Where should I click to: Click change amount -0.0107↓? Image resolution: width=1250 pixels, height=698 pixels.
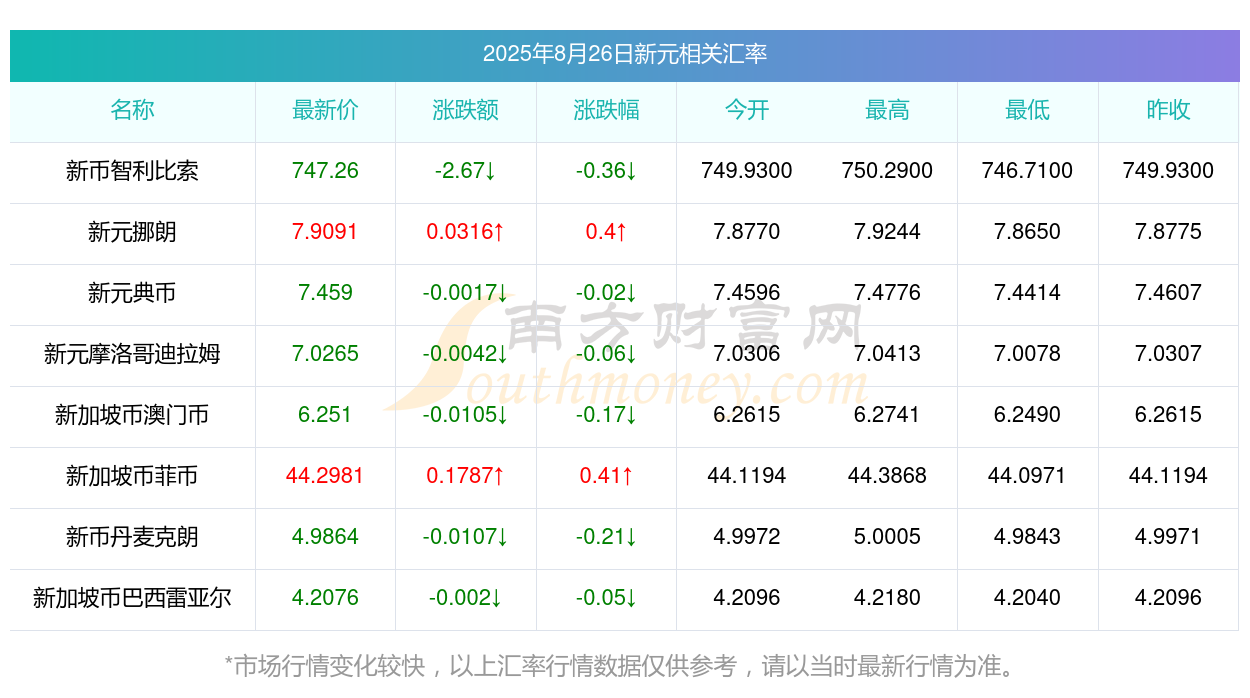[466, 537]
